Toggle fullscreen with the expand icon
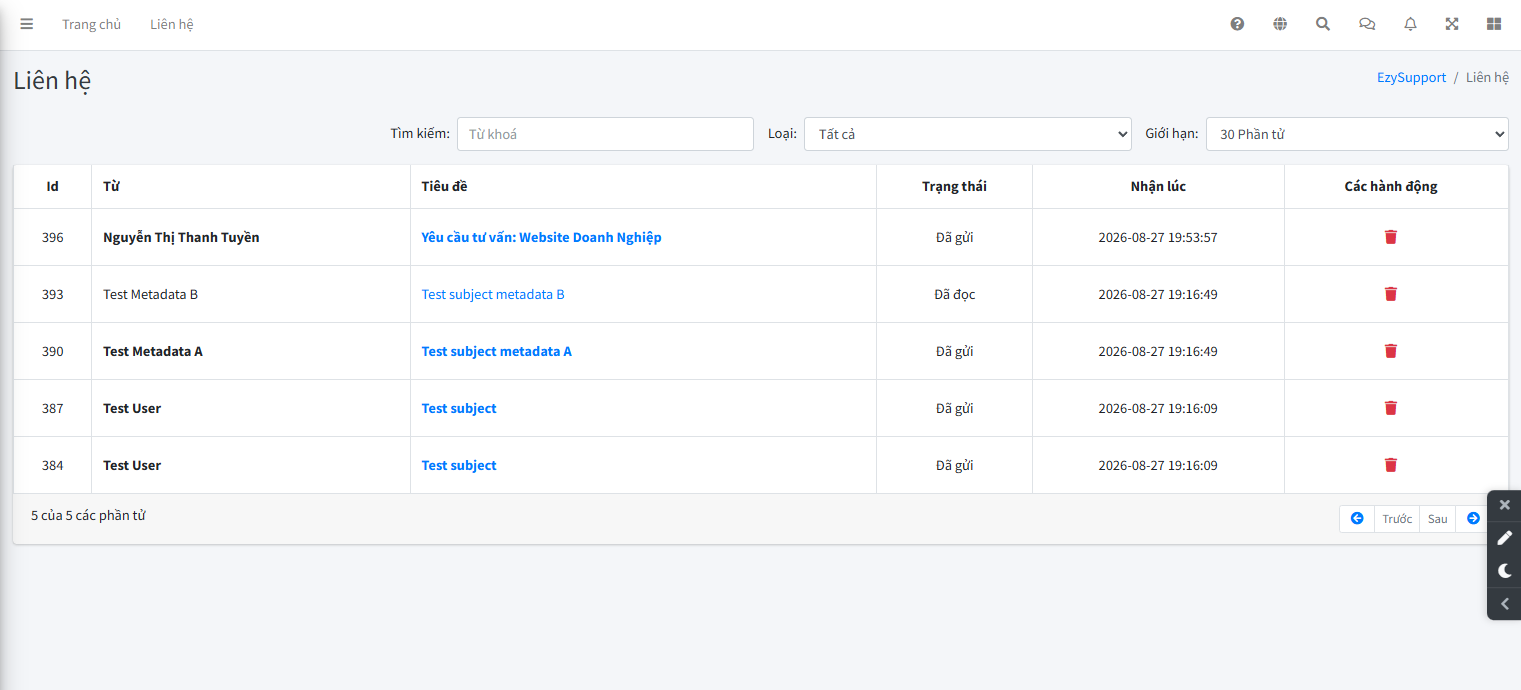Screen dimensions: 1521x690 (1452, 24)
